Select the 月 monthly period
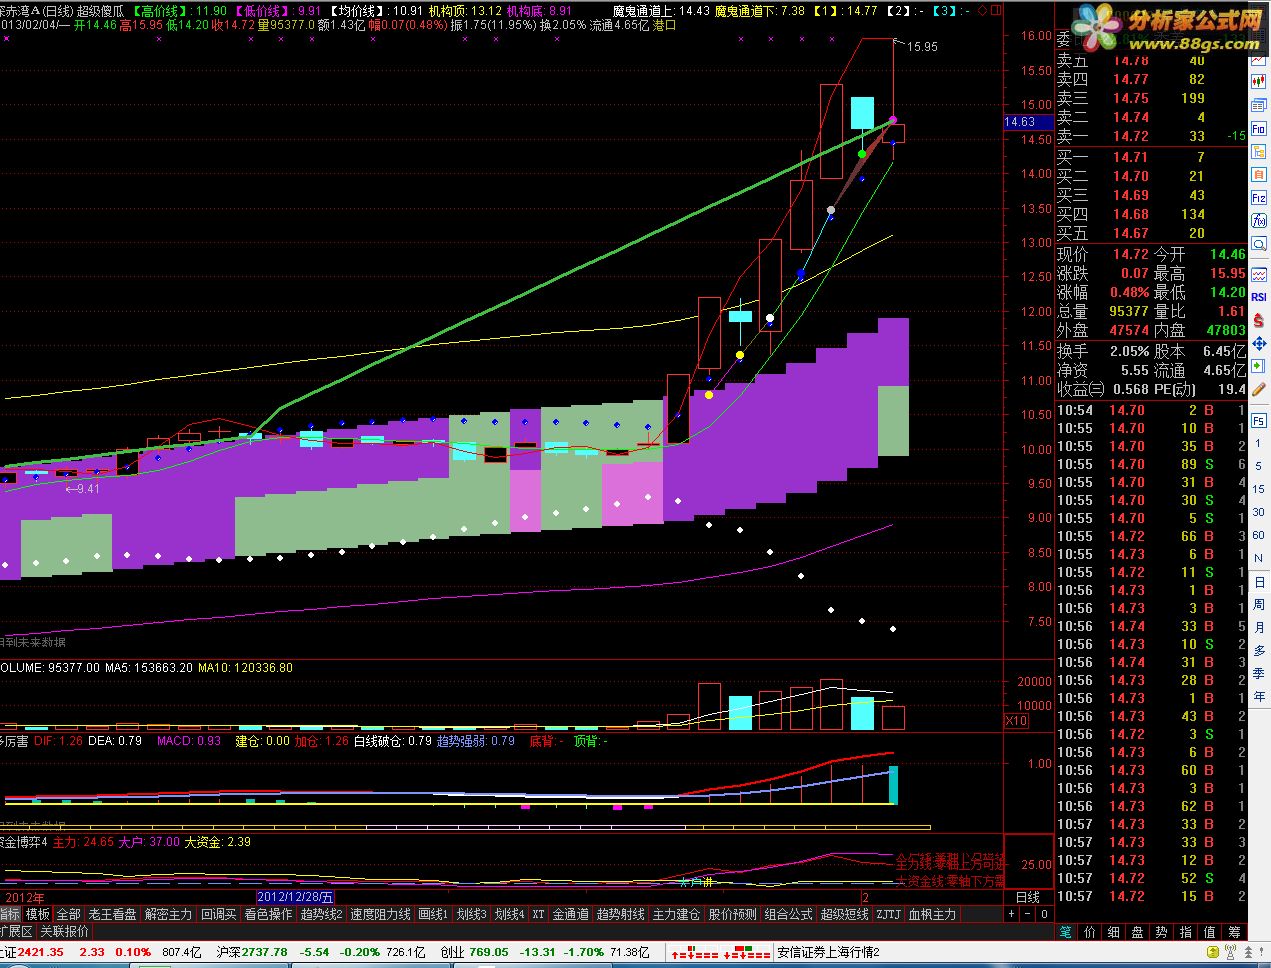Viewport: 1271px width, 968px height. (1259, 628)
